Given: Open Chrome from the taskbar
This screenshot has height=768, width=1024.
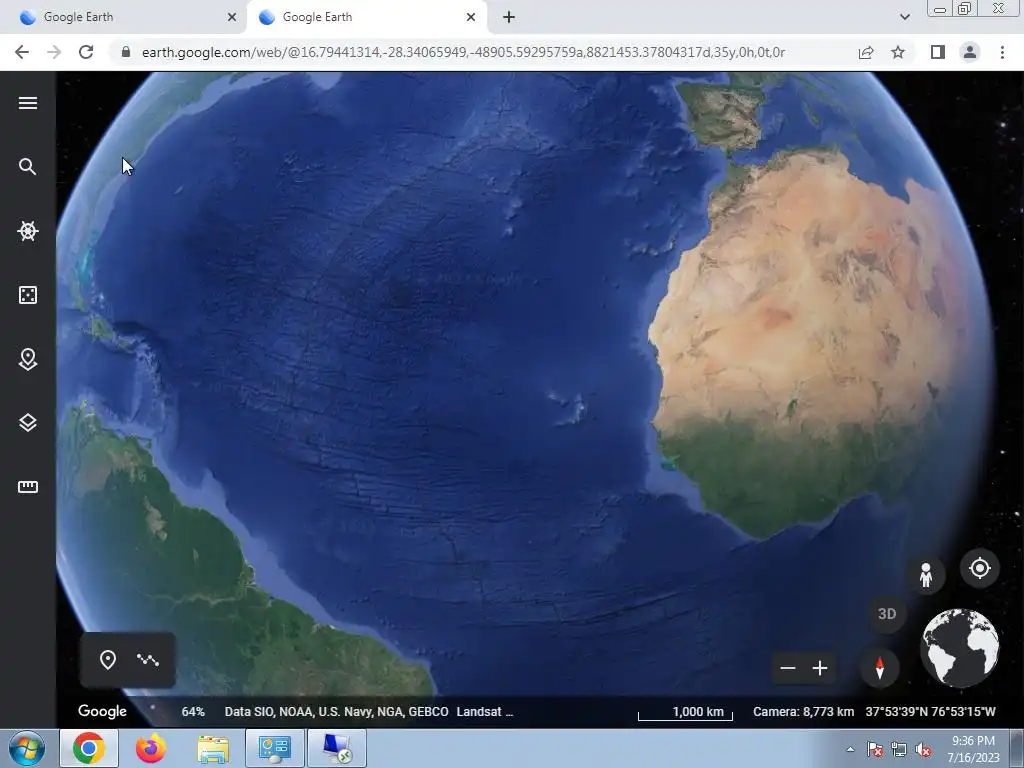Looking at the screenshot, I should 89,748.
